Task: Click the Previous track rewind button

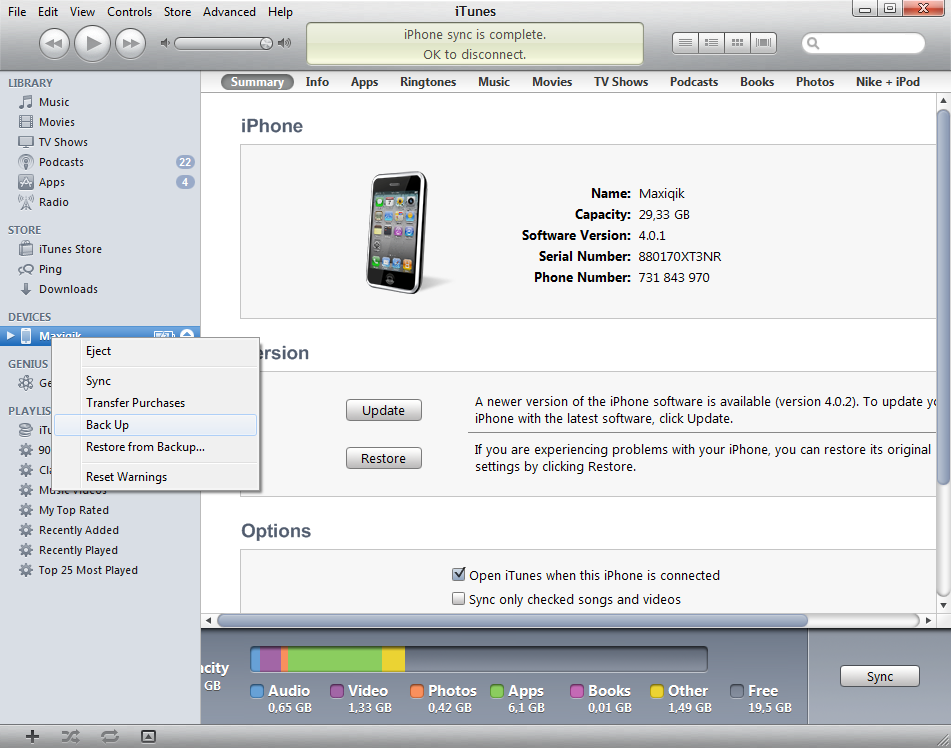Action: pyautogui.click(x=54, y=44)
